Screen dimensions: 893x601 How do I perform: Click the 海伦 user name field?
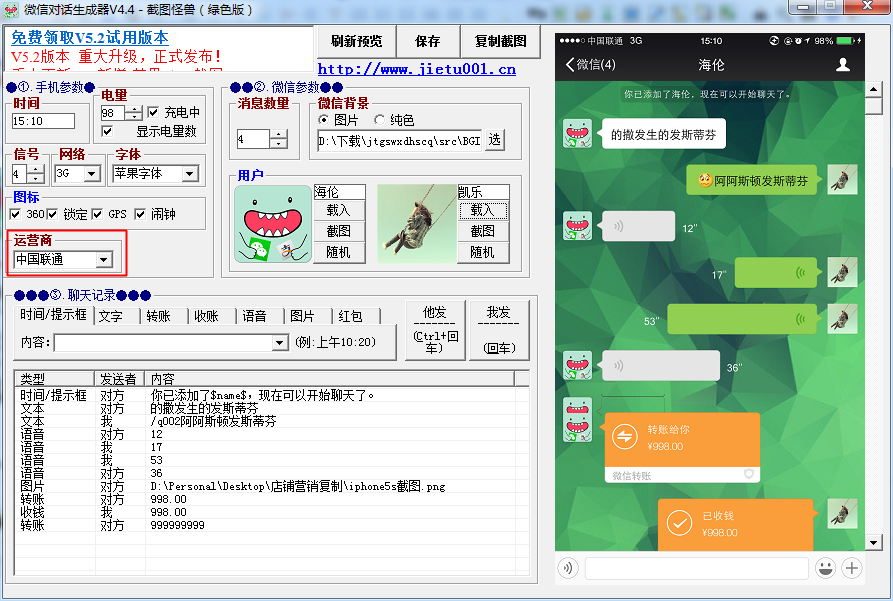pyautogui.click(x=339, y=192)
